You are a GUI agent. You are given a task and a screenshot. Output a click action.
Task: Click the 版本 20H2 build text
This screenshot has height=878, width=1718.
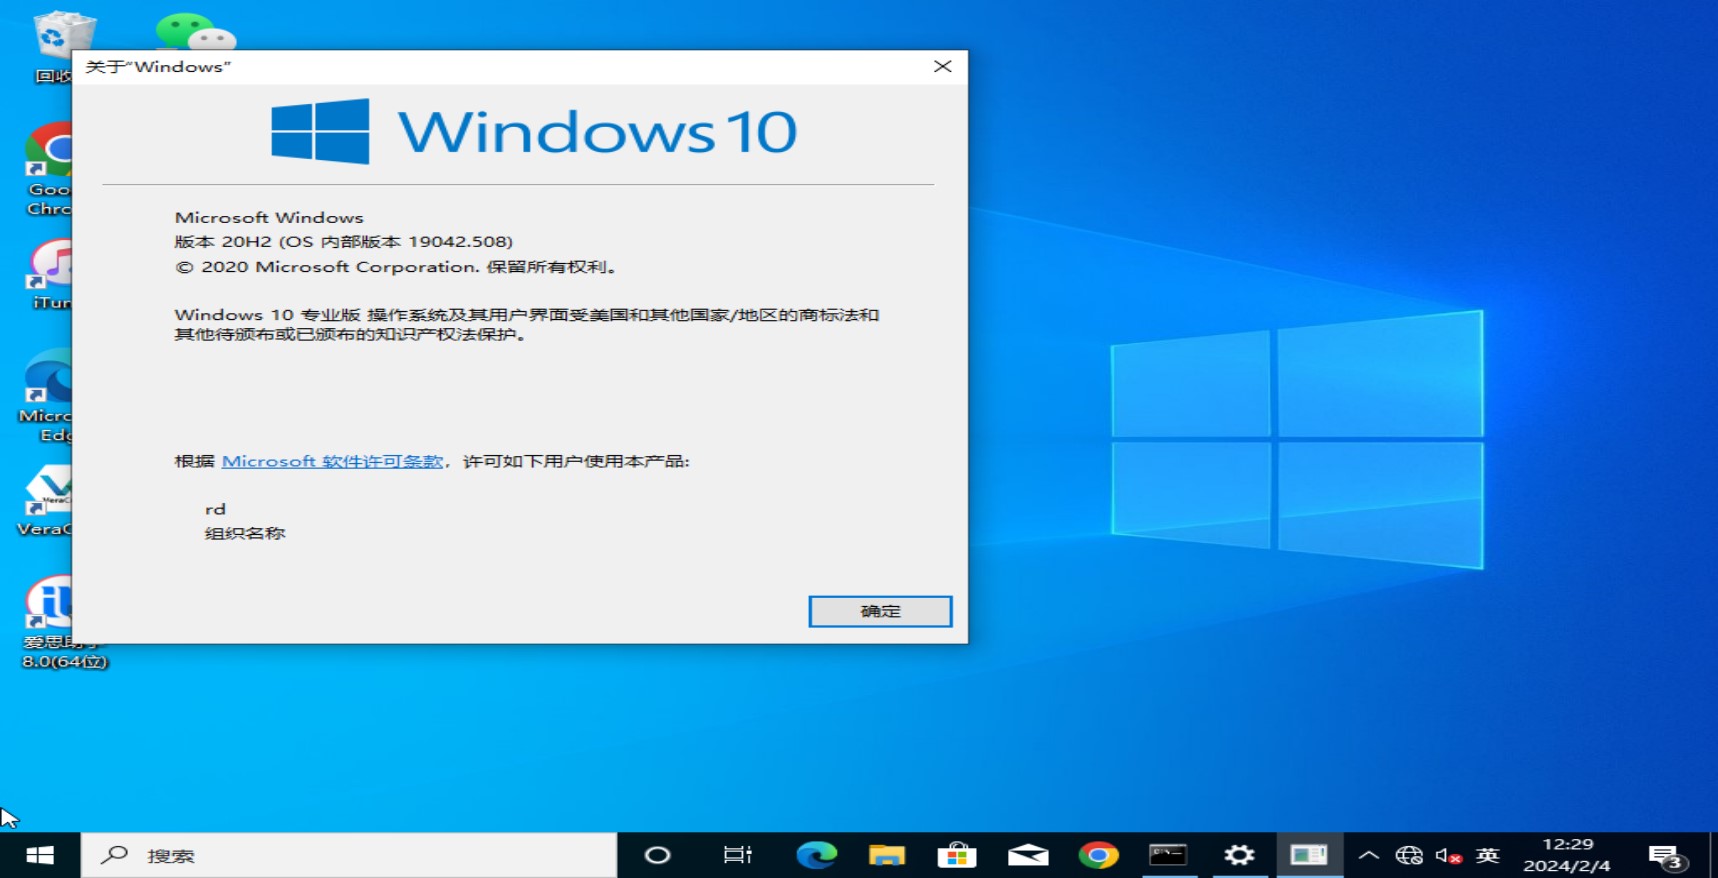[343, 241]
